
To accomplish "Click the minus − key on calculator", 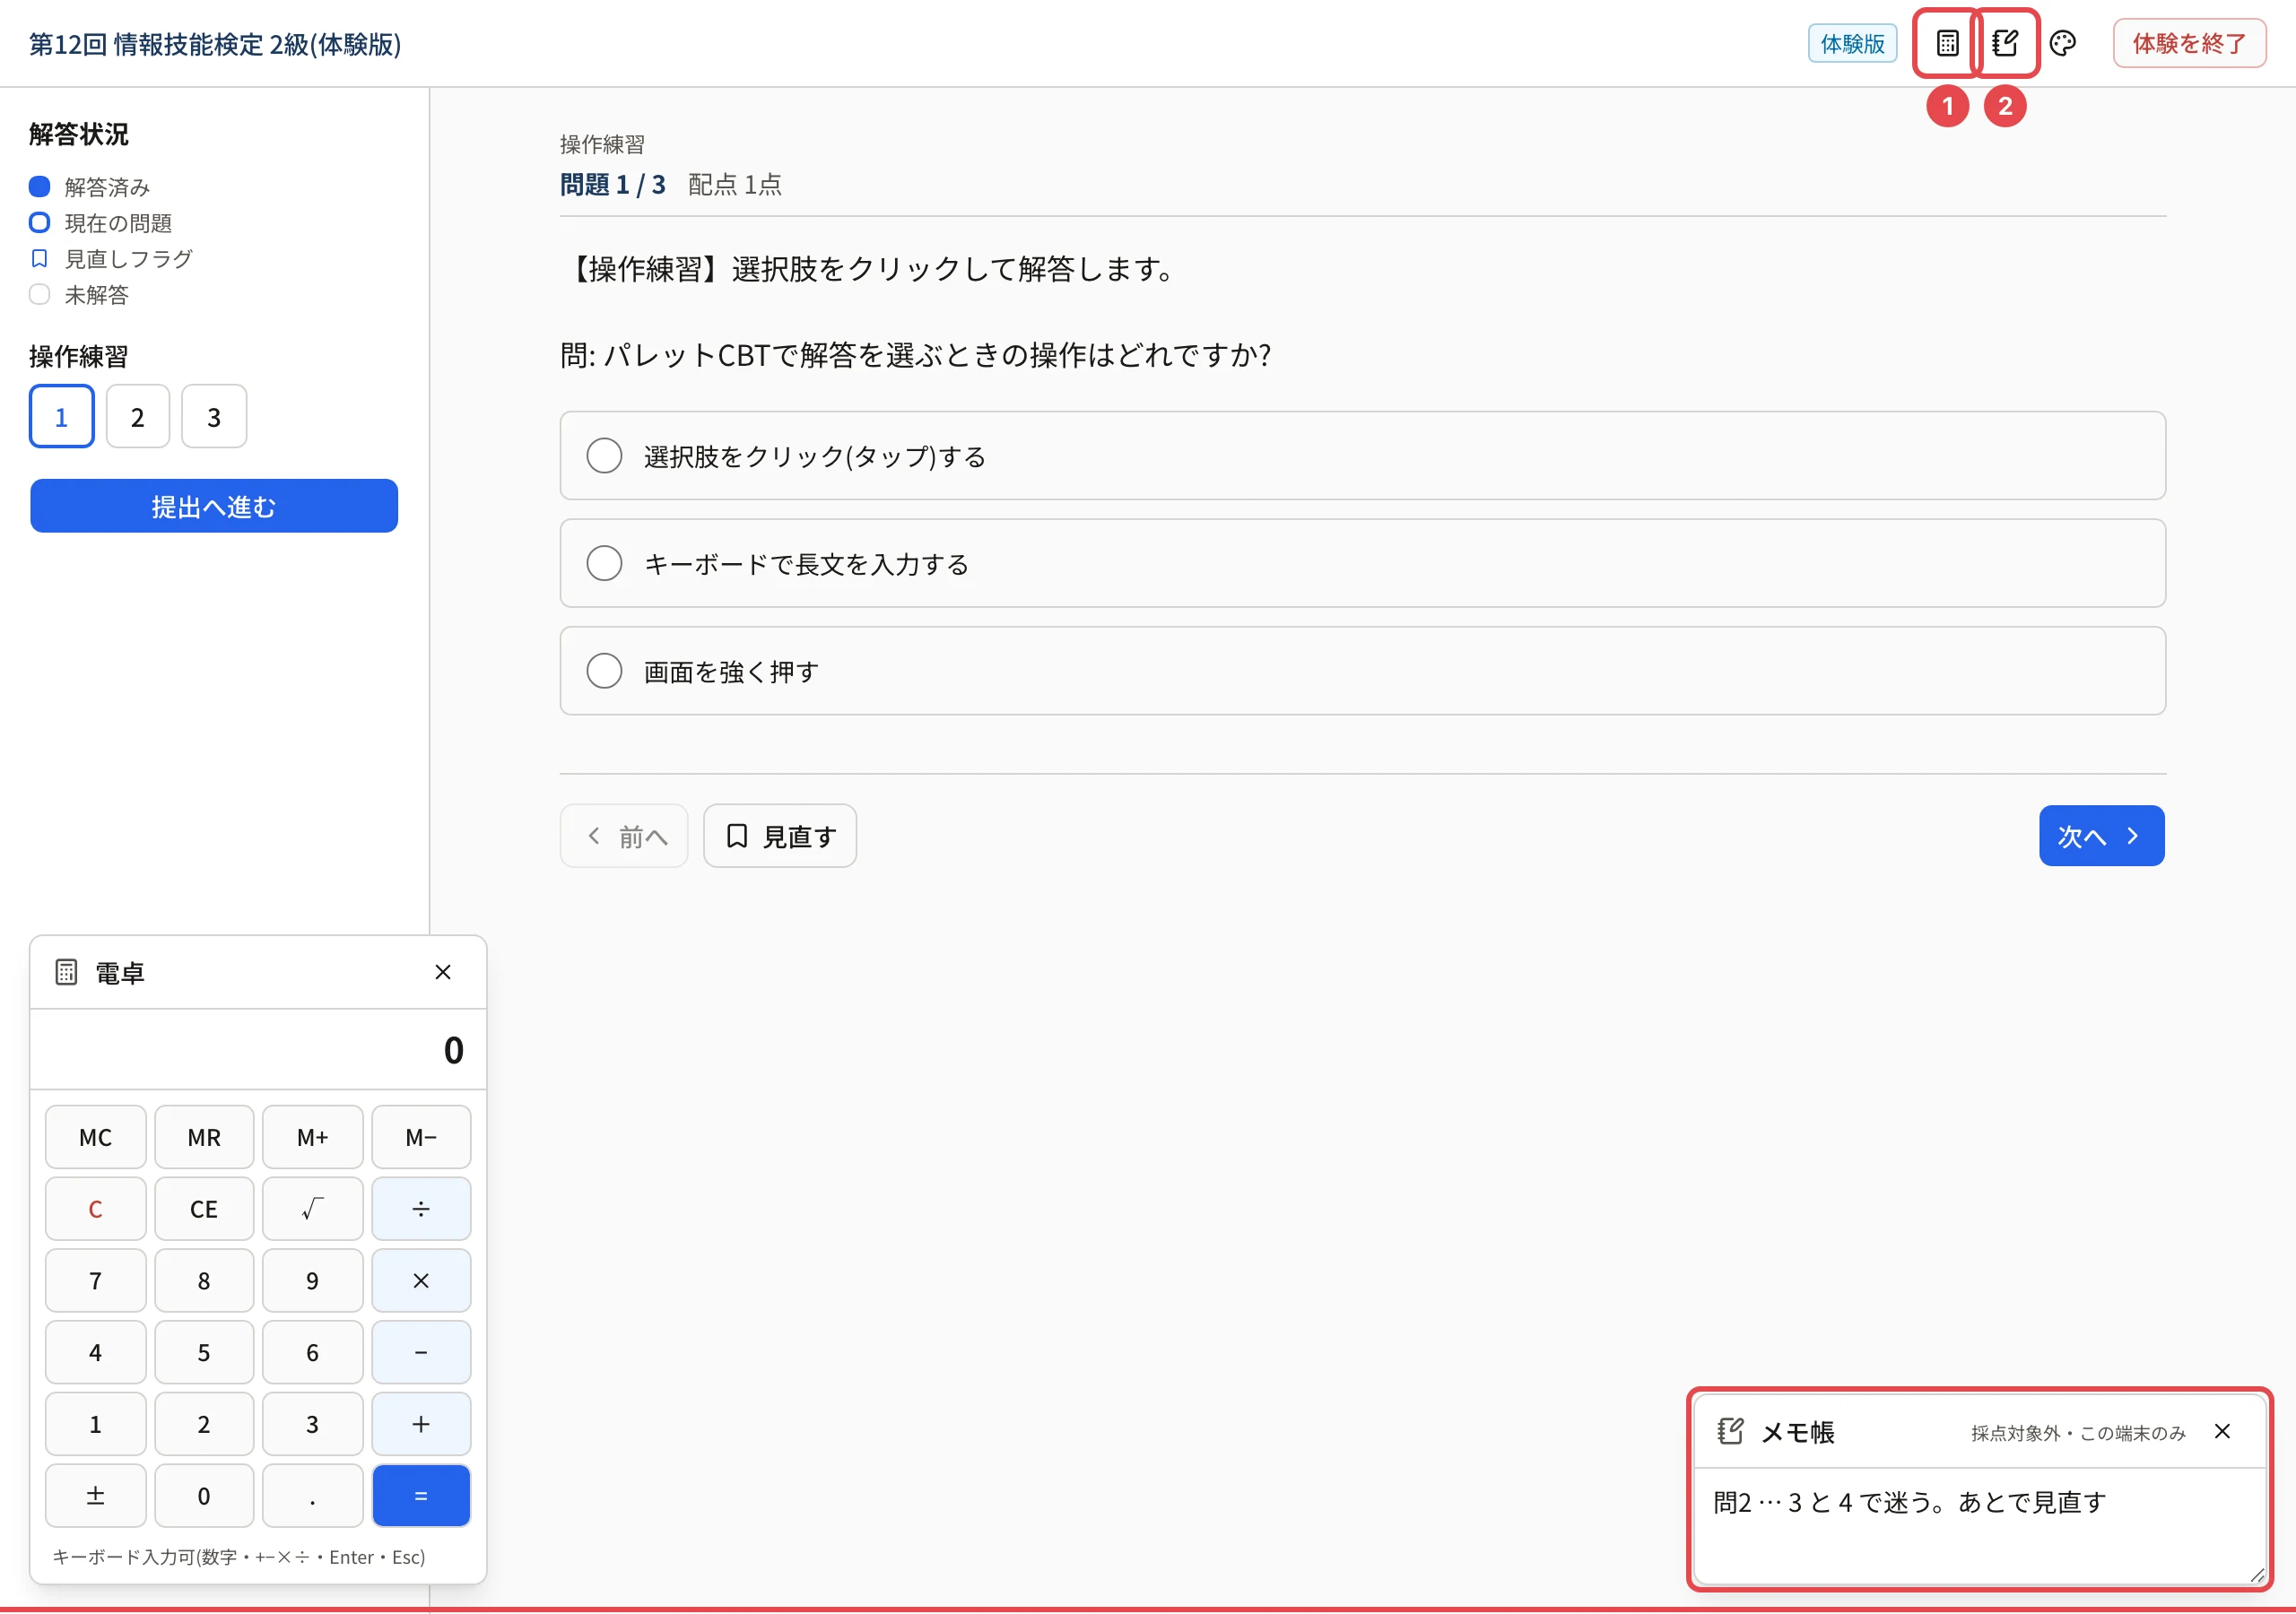I will (x=421, y=1352).
